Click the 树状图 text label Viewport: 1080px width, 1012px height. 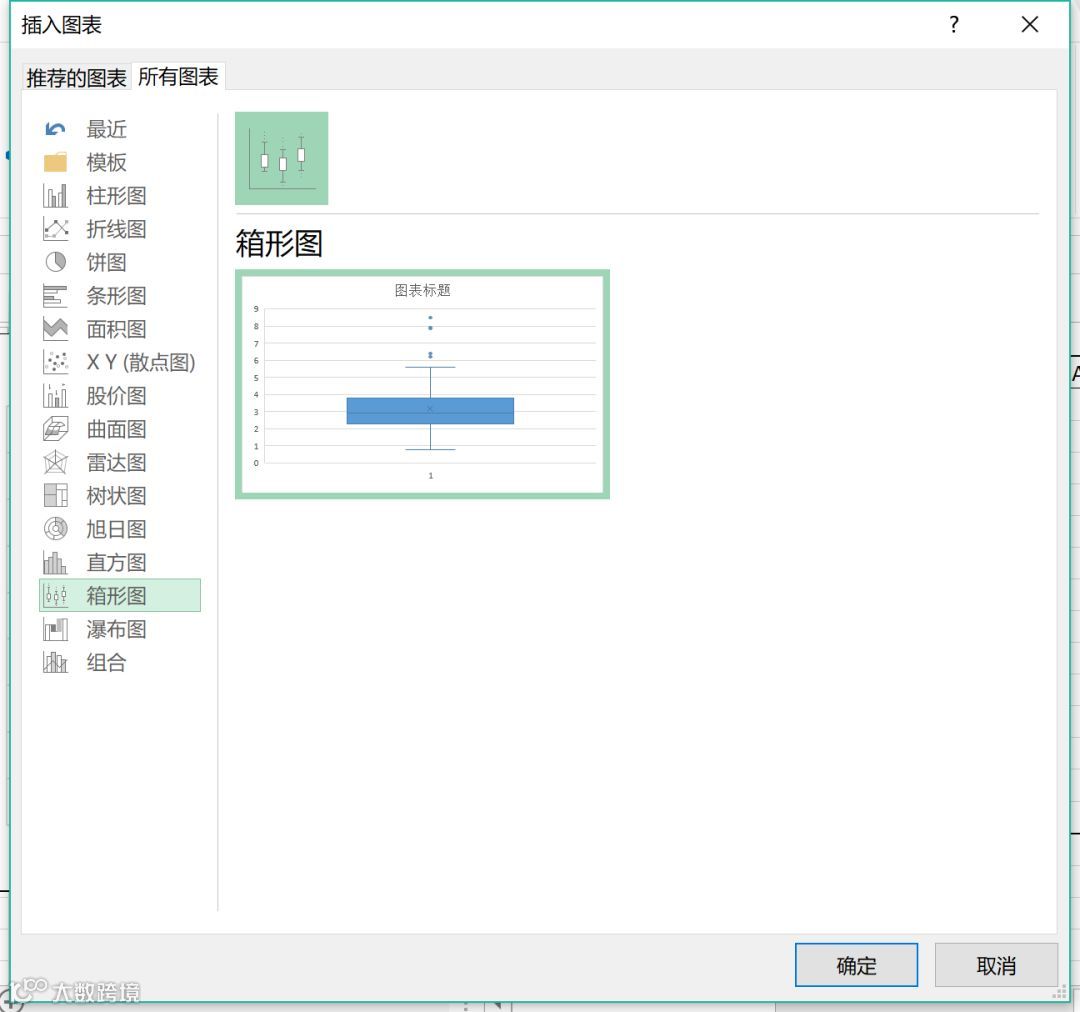tap(116, 495)
